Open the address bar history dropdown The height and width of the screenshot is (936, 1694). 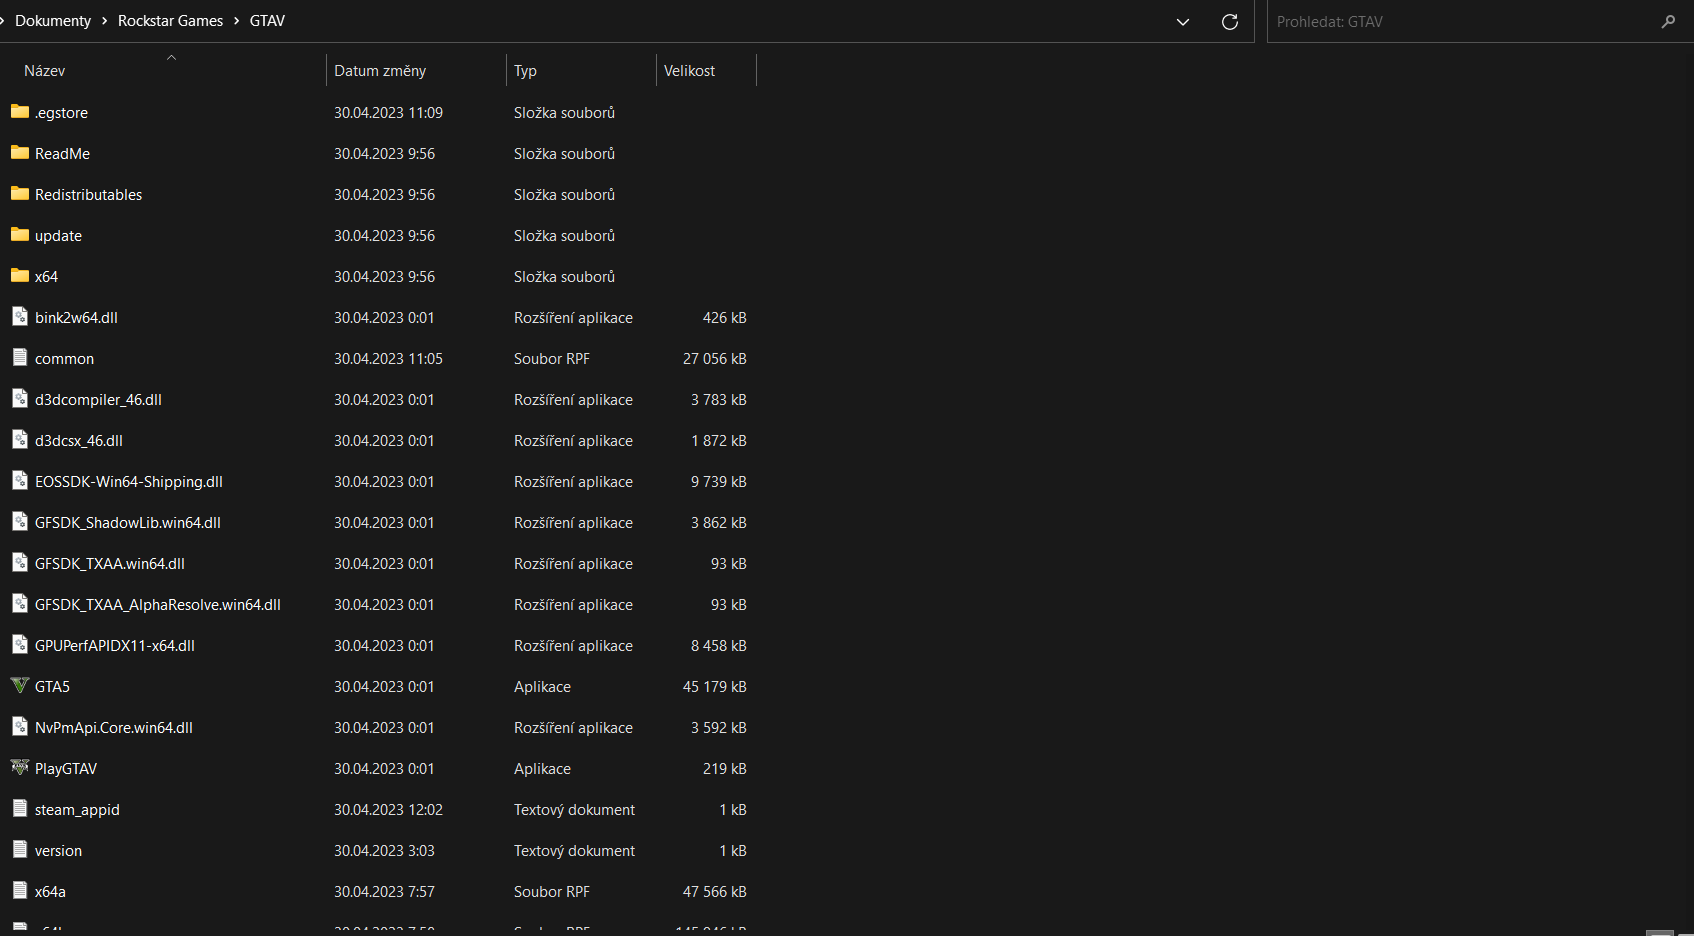point(1183,21)
